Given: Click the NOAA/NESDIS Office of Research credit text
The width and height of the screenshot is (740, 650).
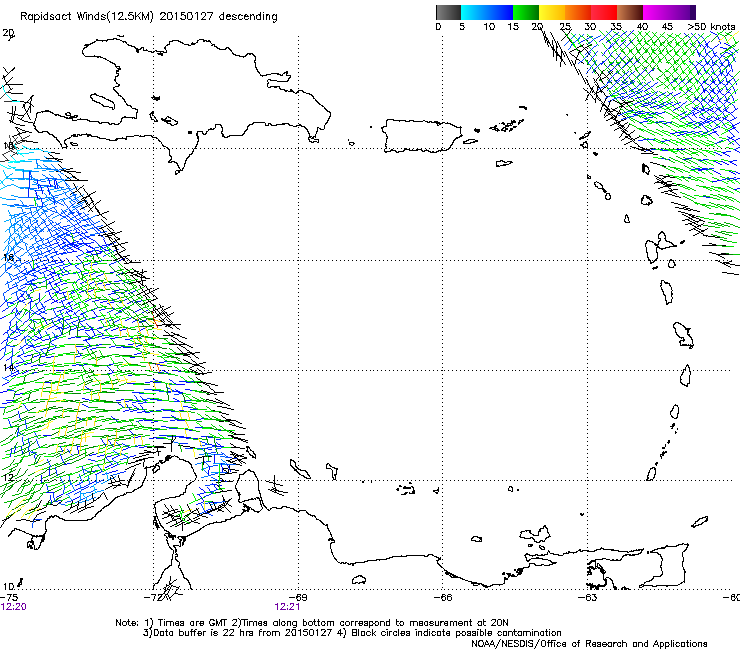Looking at the screenshot, I should pyautogui.click(x=589, y=643).
